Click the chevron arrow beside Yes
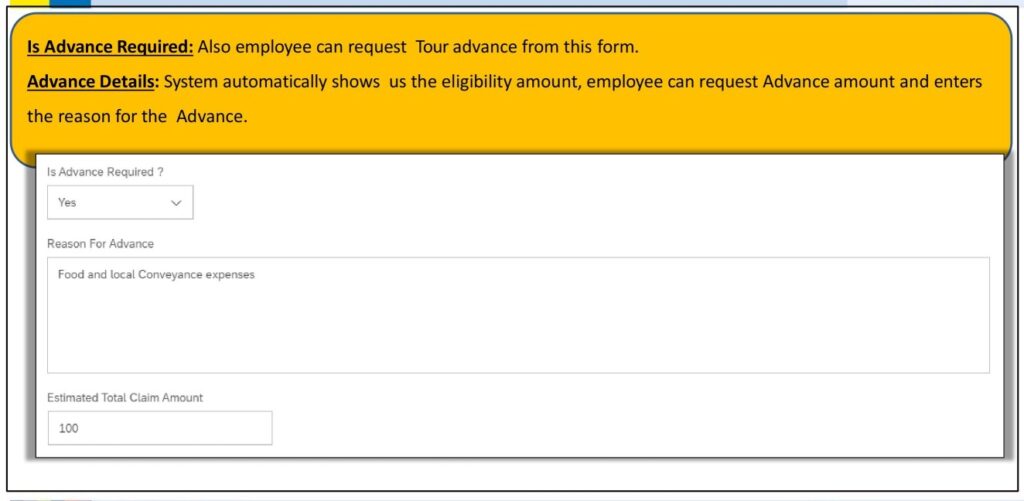Viewport: 1024px width, 501px height. (x=176, y=203)
